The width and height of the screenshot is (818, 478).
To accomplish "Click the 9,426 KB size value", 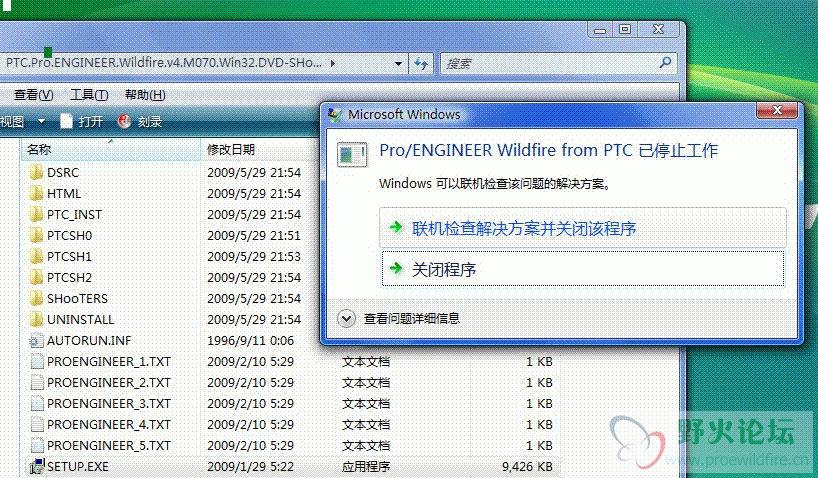I will 527,467.
